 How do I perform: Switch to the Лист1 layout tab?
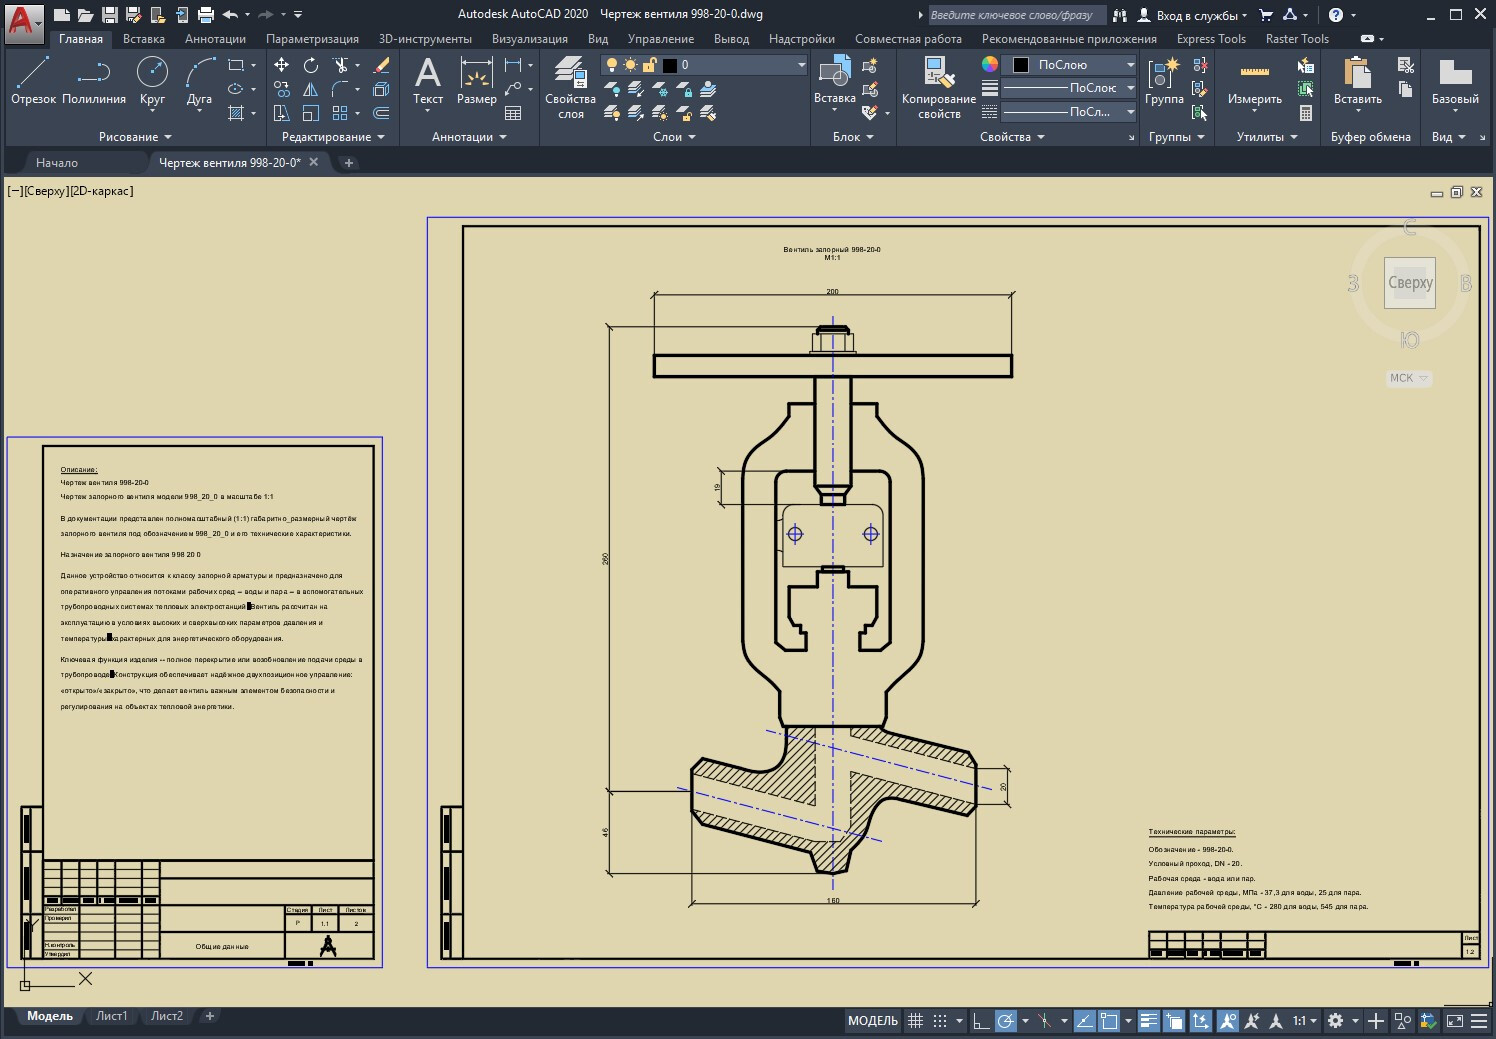(111, 1016)
